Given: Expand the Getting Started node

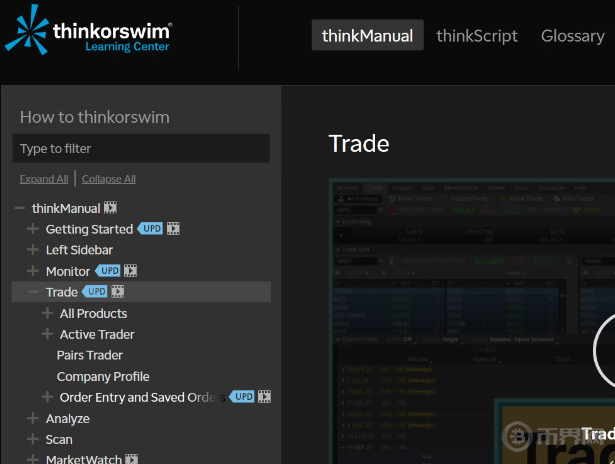Looking at the screenshot, I should 33,229.
